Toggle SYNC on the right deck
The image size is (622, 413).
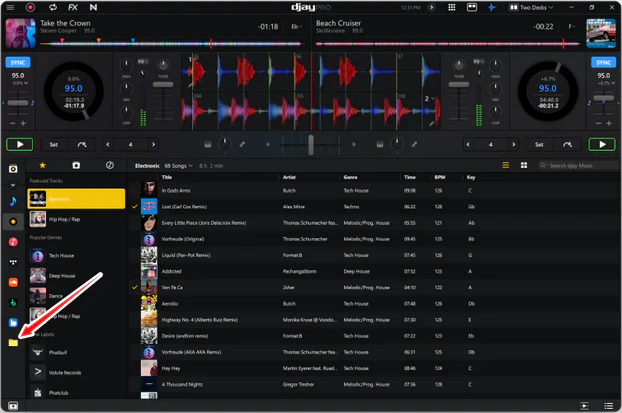(603, 62)
